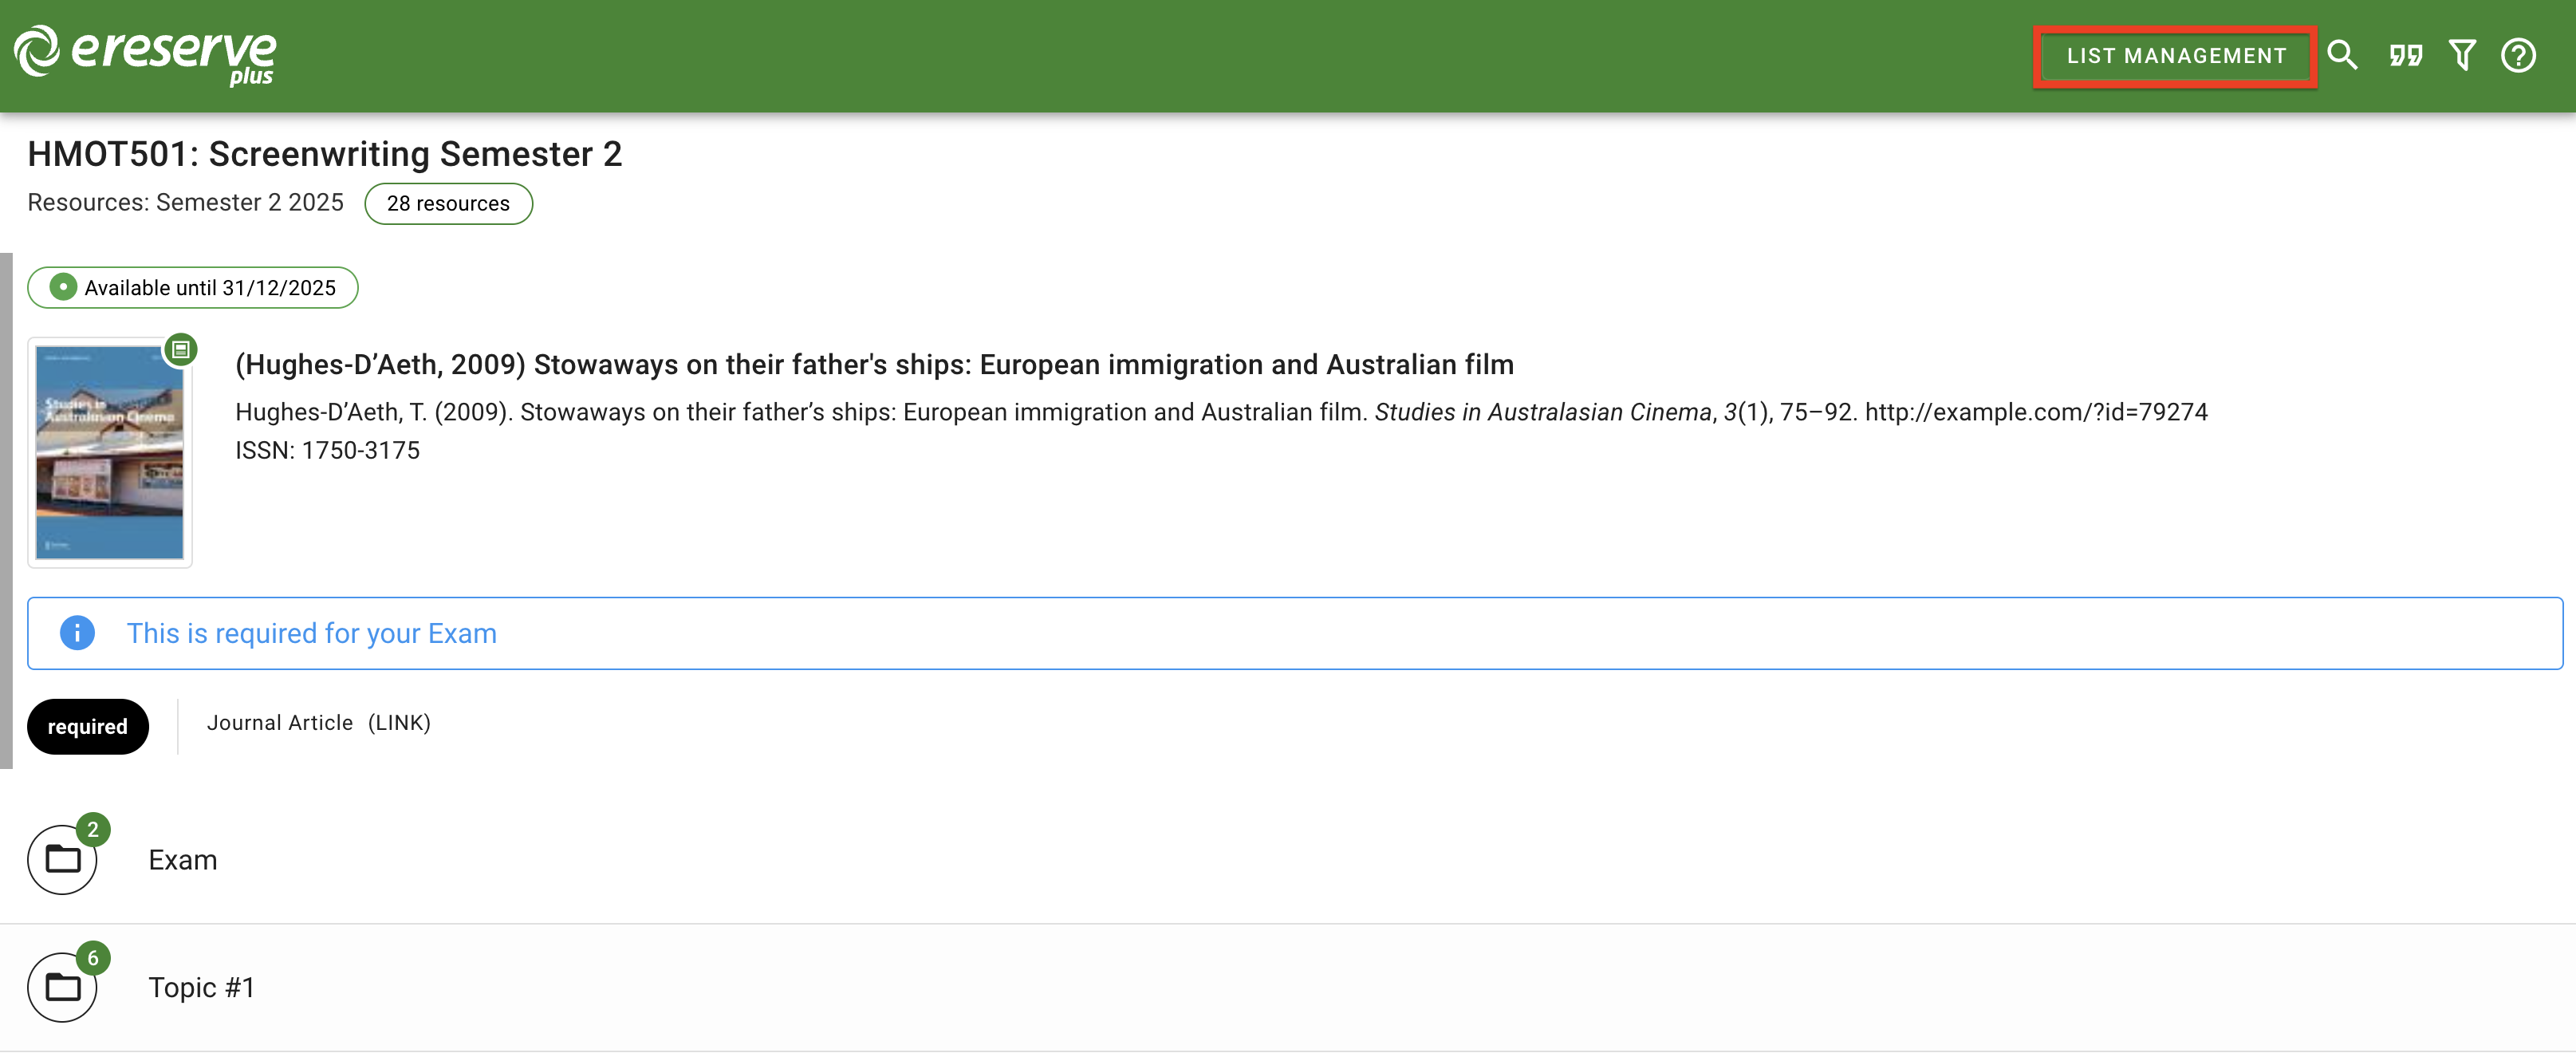The width and height of the screenshot is (2576, 1053).
Task: Open the citation quotes icon
Action: 2405,55
